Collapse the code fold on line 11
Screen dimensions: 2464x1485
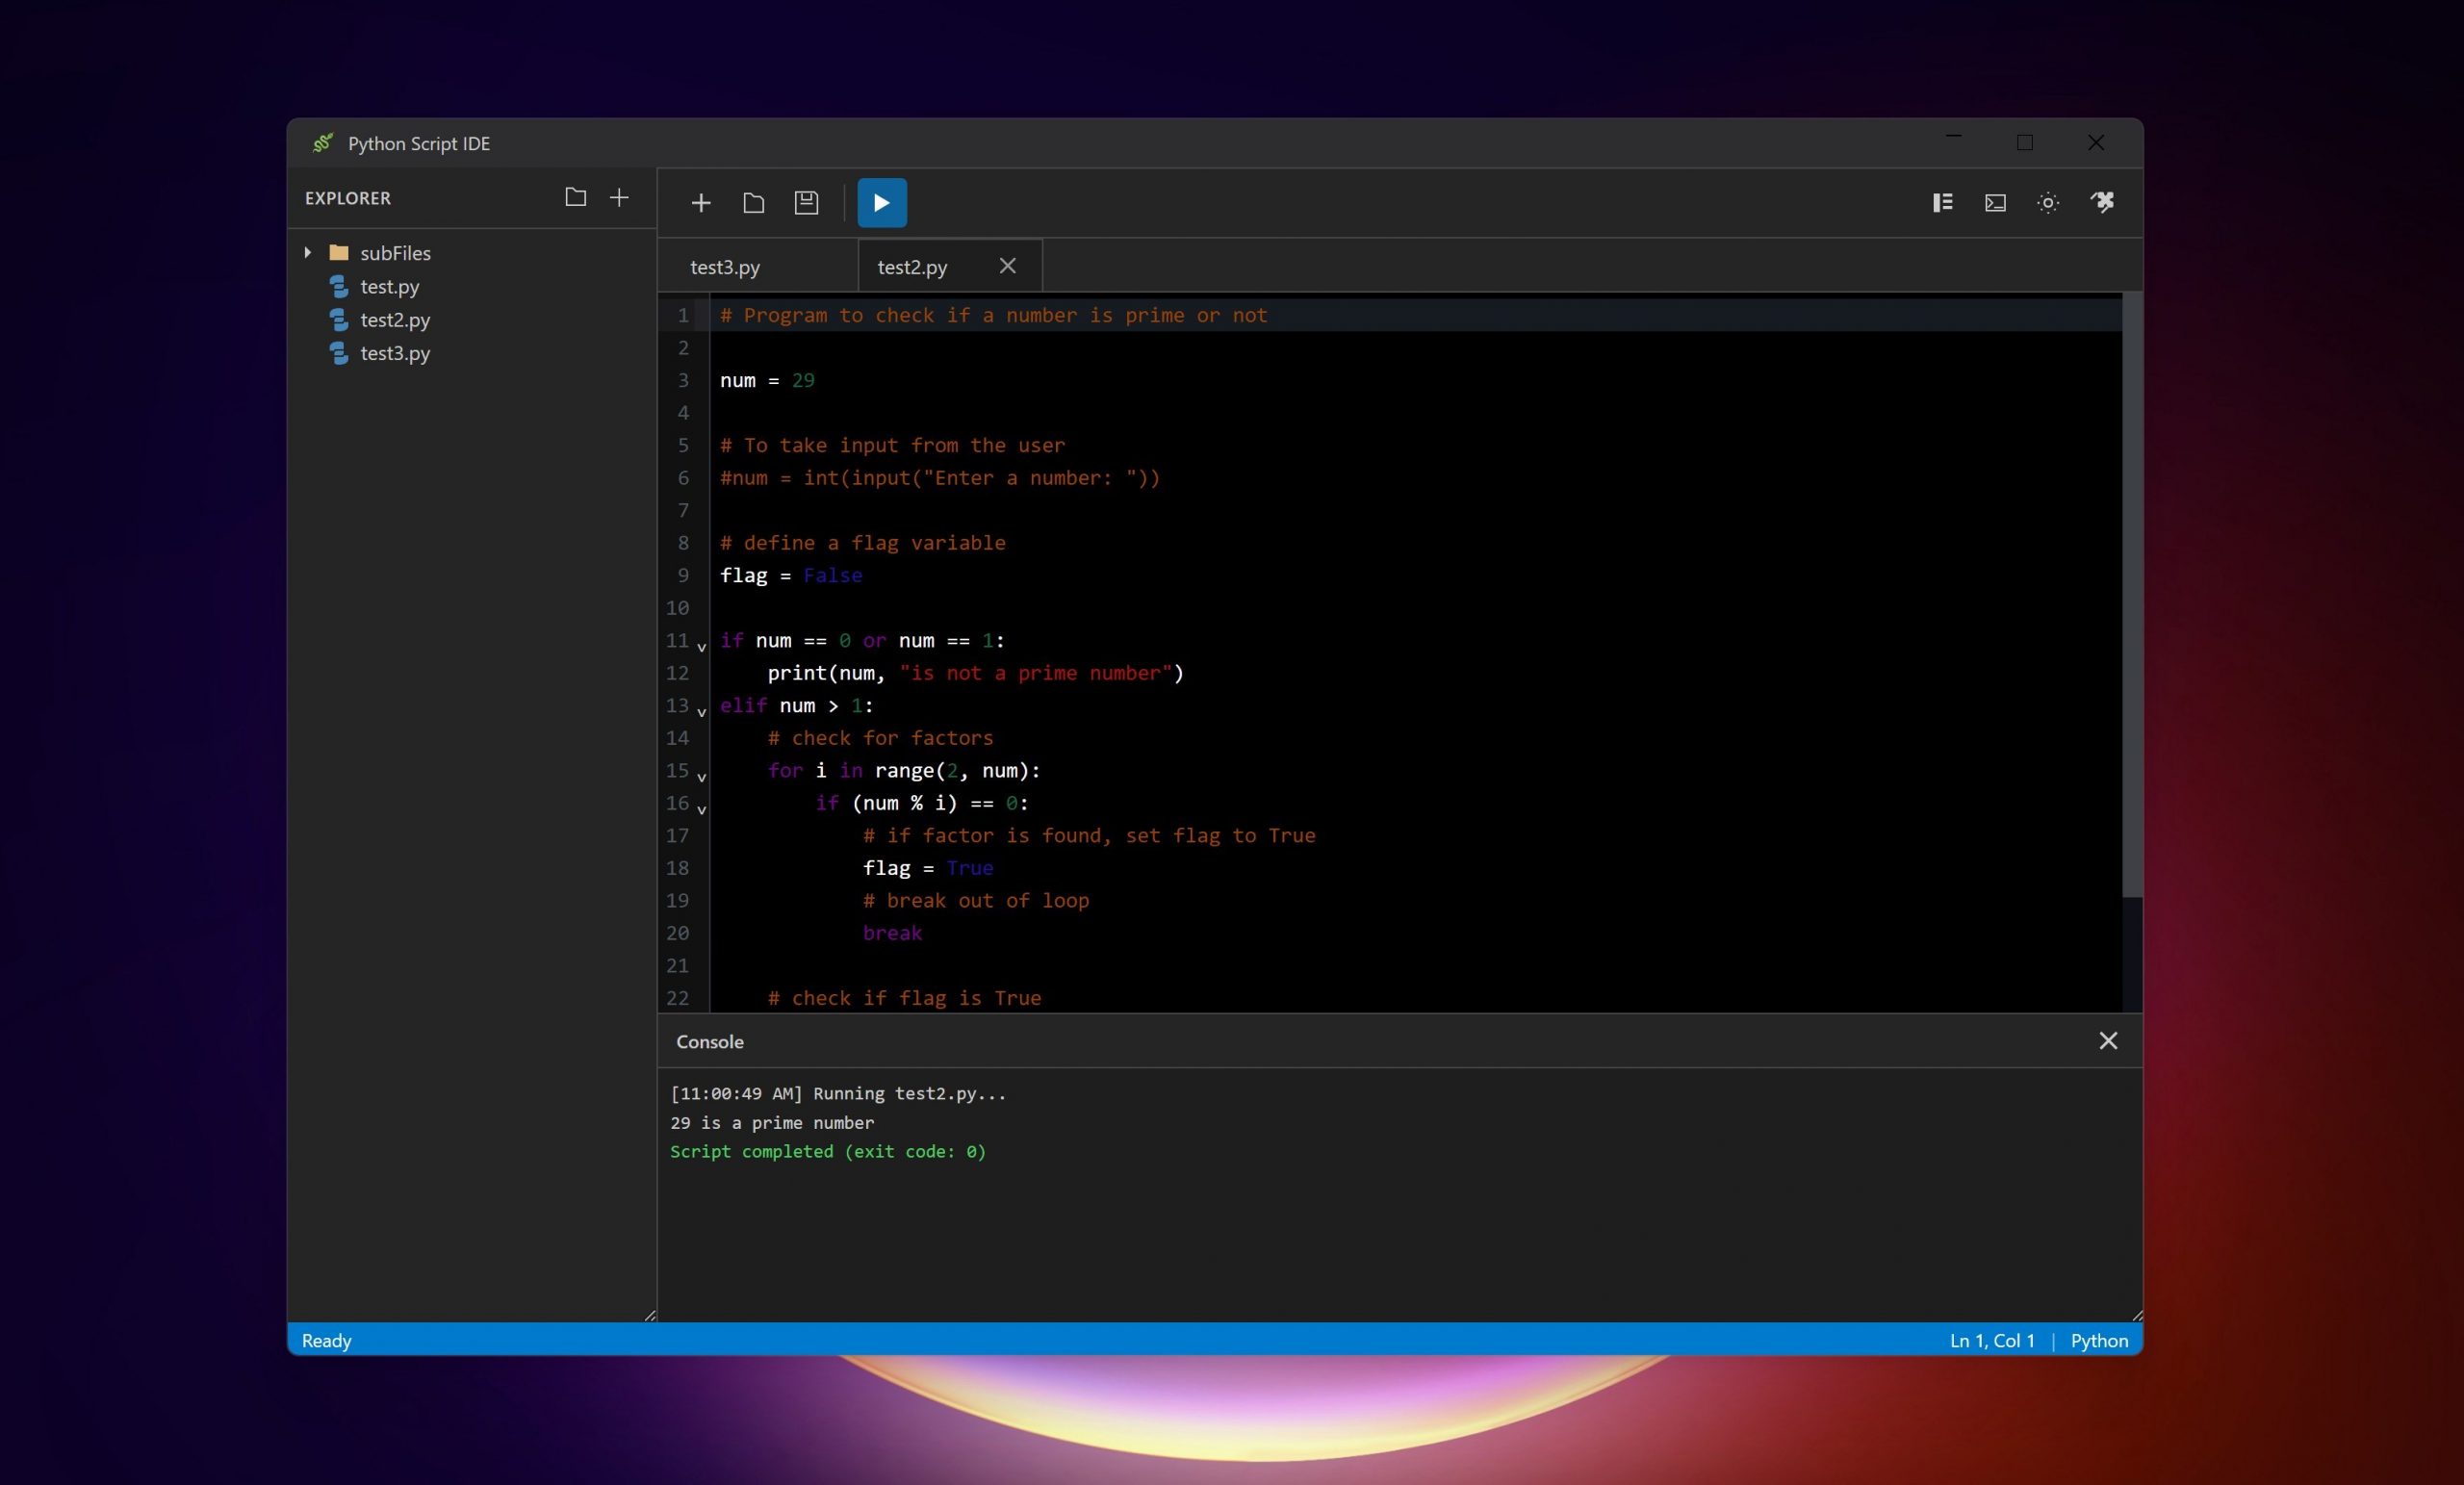click(x=701, y=648)
